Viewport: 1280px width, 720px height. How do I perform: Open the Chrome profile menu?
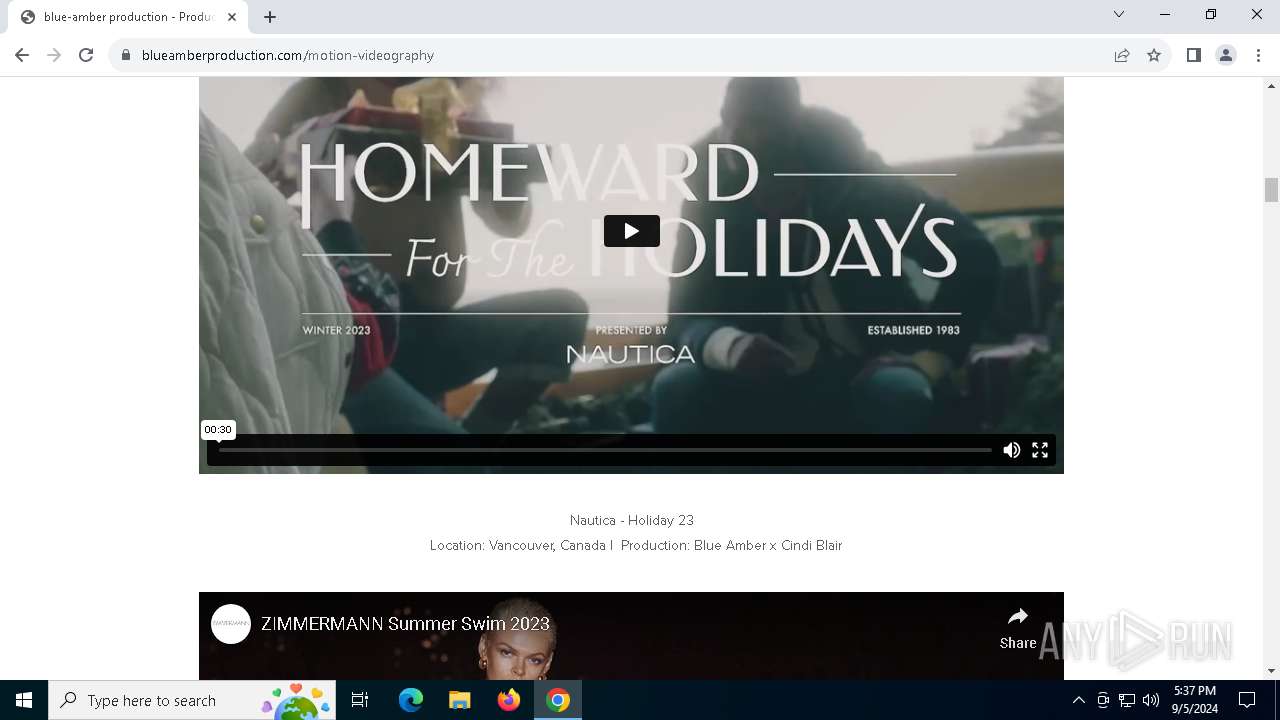(x=1226, y=55)
